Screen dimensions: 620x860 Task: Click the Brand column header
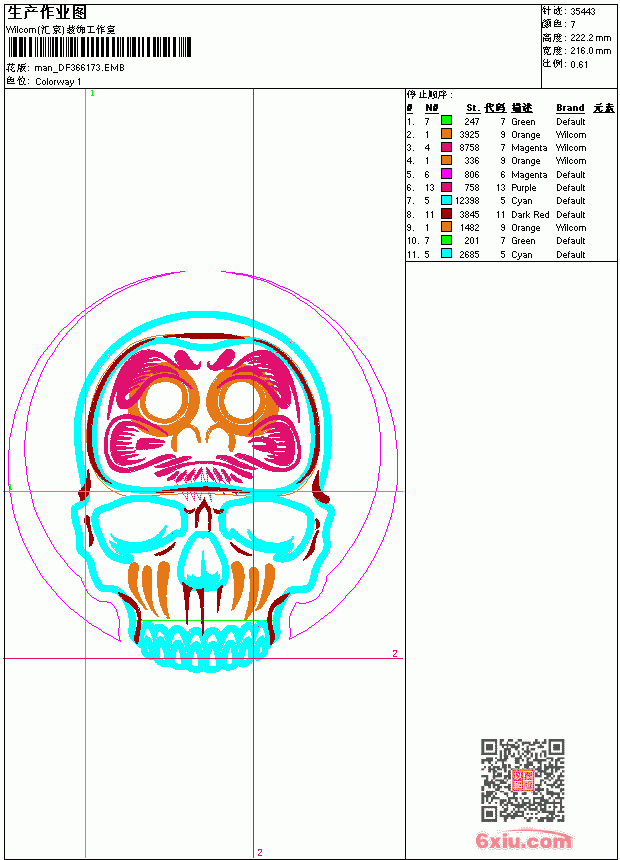(x=570, y=108)
